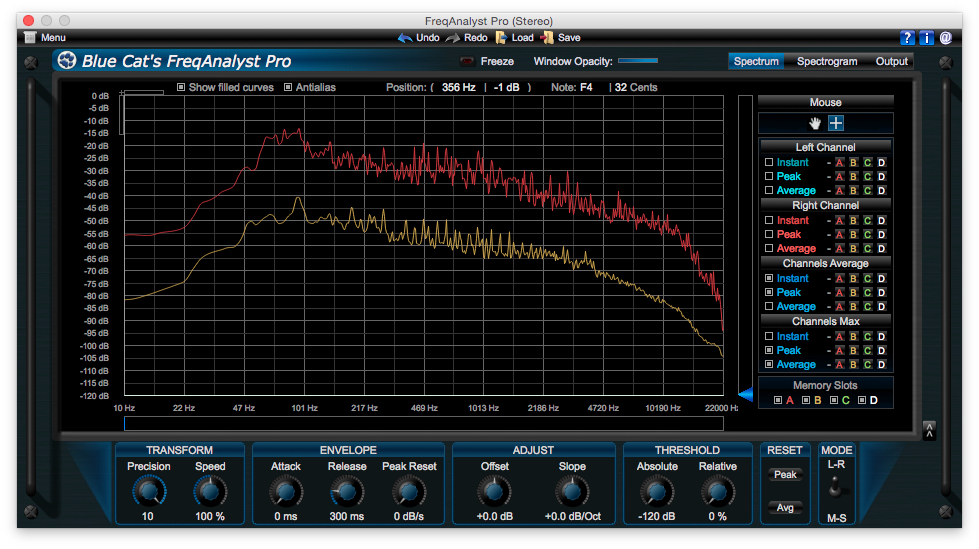Screen dimensions: 979x549
Task: Assign Right Channel Instant to slot D
Action: click(882, 220)
